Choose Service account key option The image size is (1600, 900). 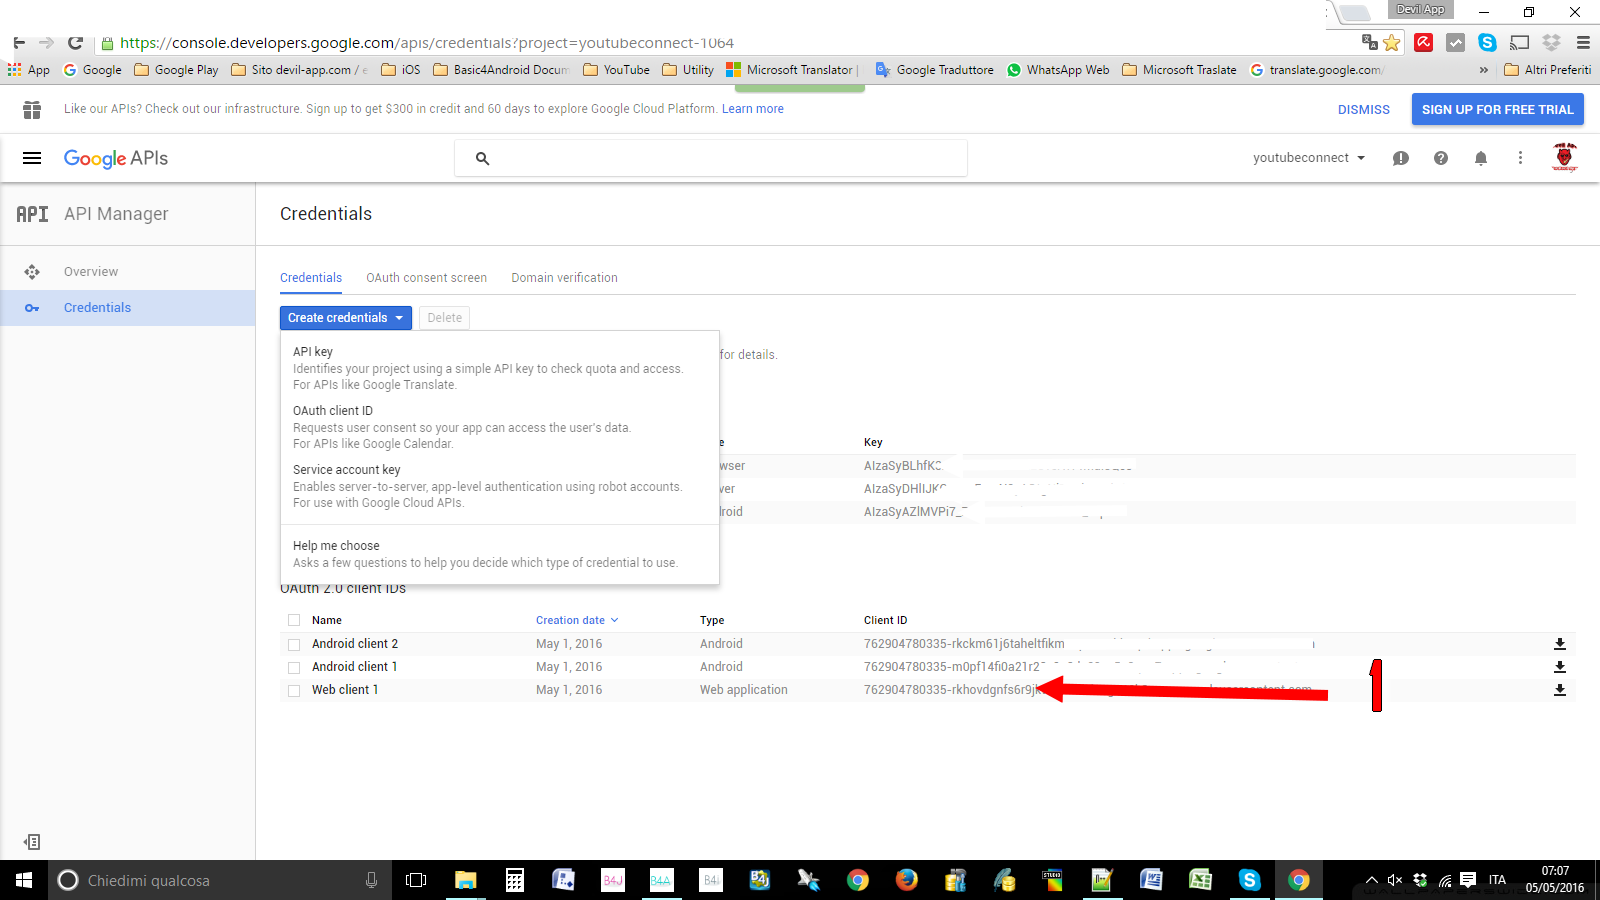pyautogui.click(x=500, y=486)
